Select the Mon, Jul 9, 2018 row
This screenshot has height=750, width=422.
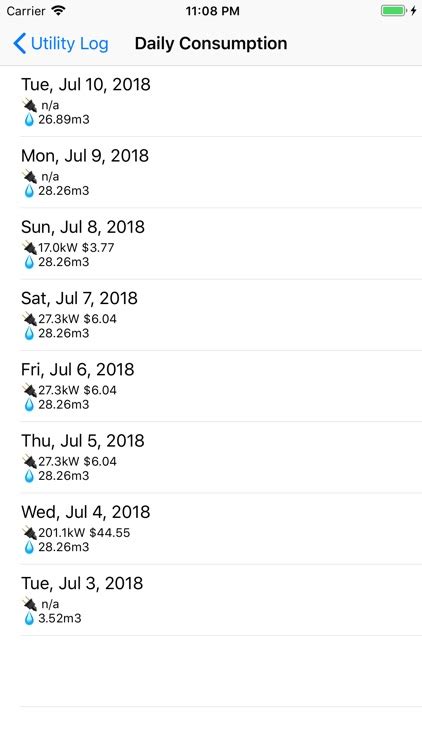(x=211, y=172)
